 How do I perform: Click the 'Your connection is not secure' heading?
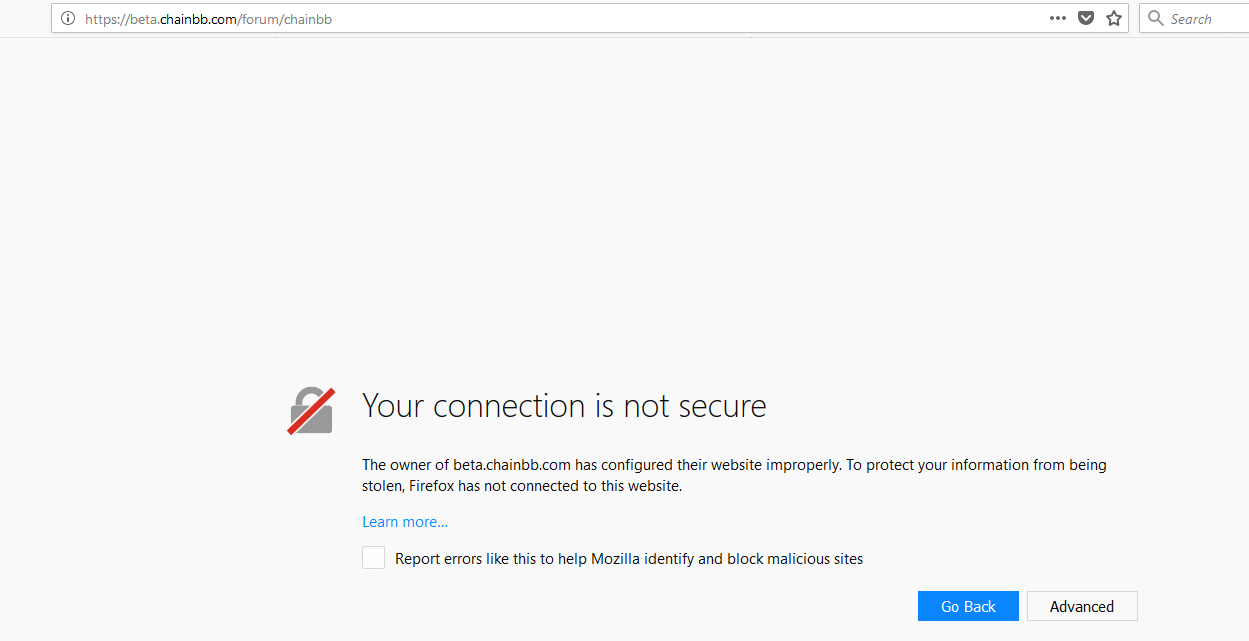point(564,406)
